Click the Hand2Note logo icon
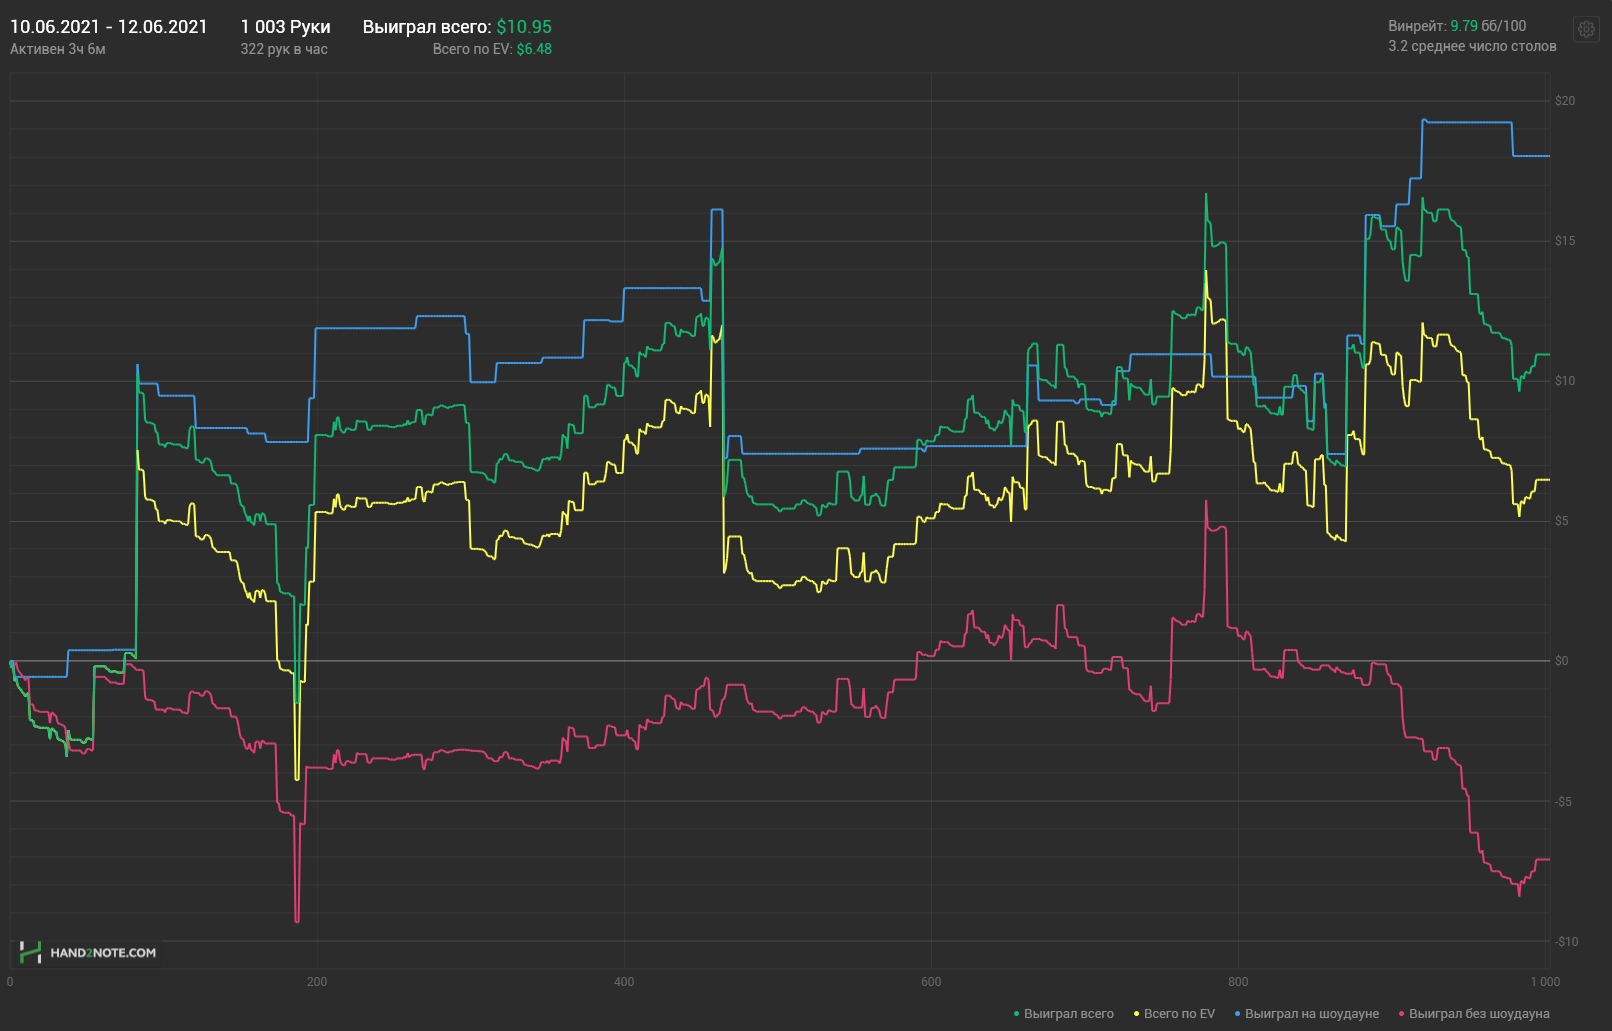The image size is (1612, 1031). (x=31, y=952)
